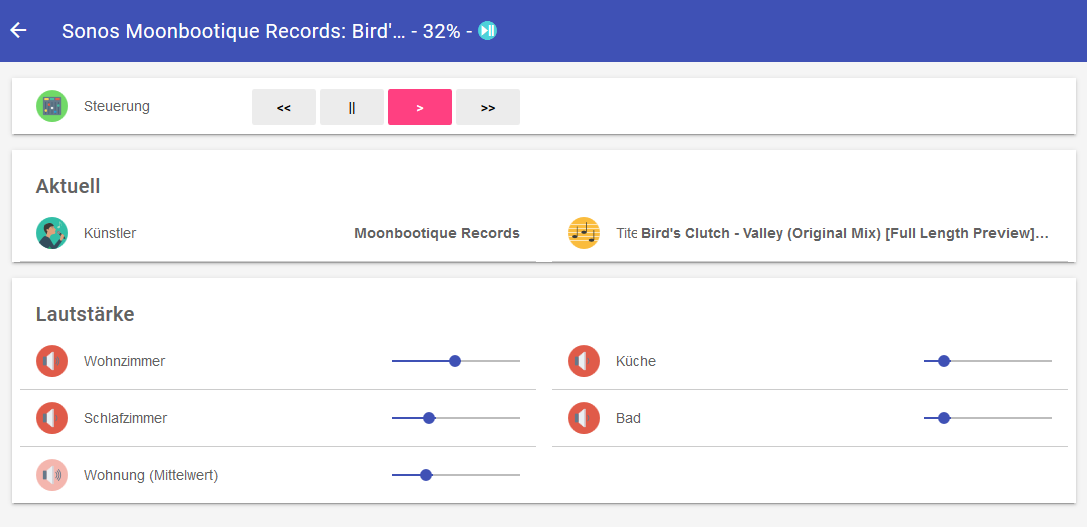Click the Steuerung control icon
The image size is (1087, 527).
coord(52,106)
